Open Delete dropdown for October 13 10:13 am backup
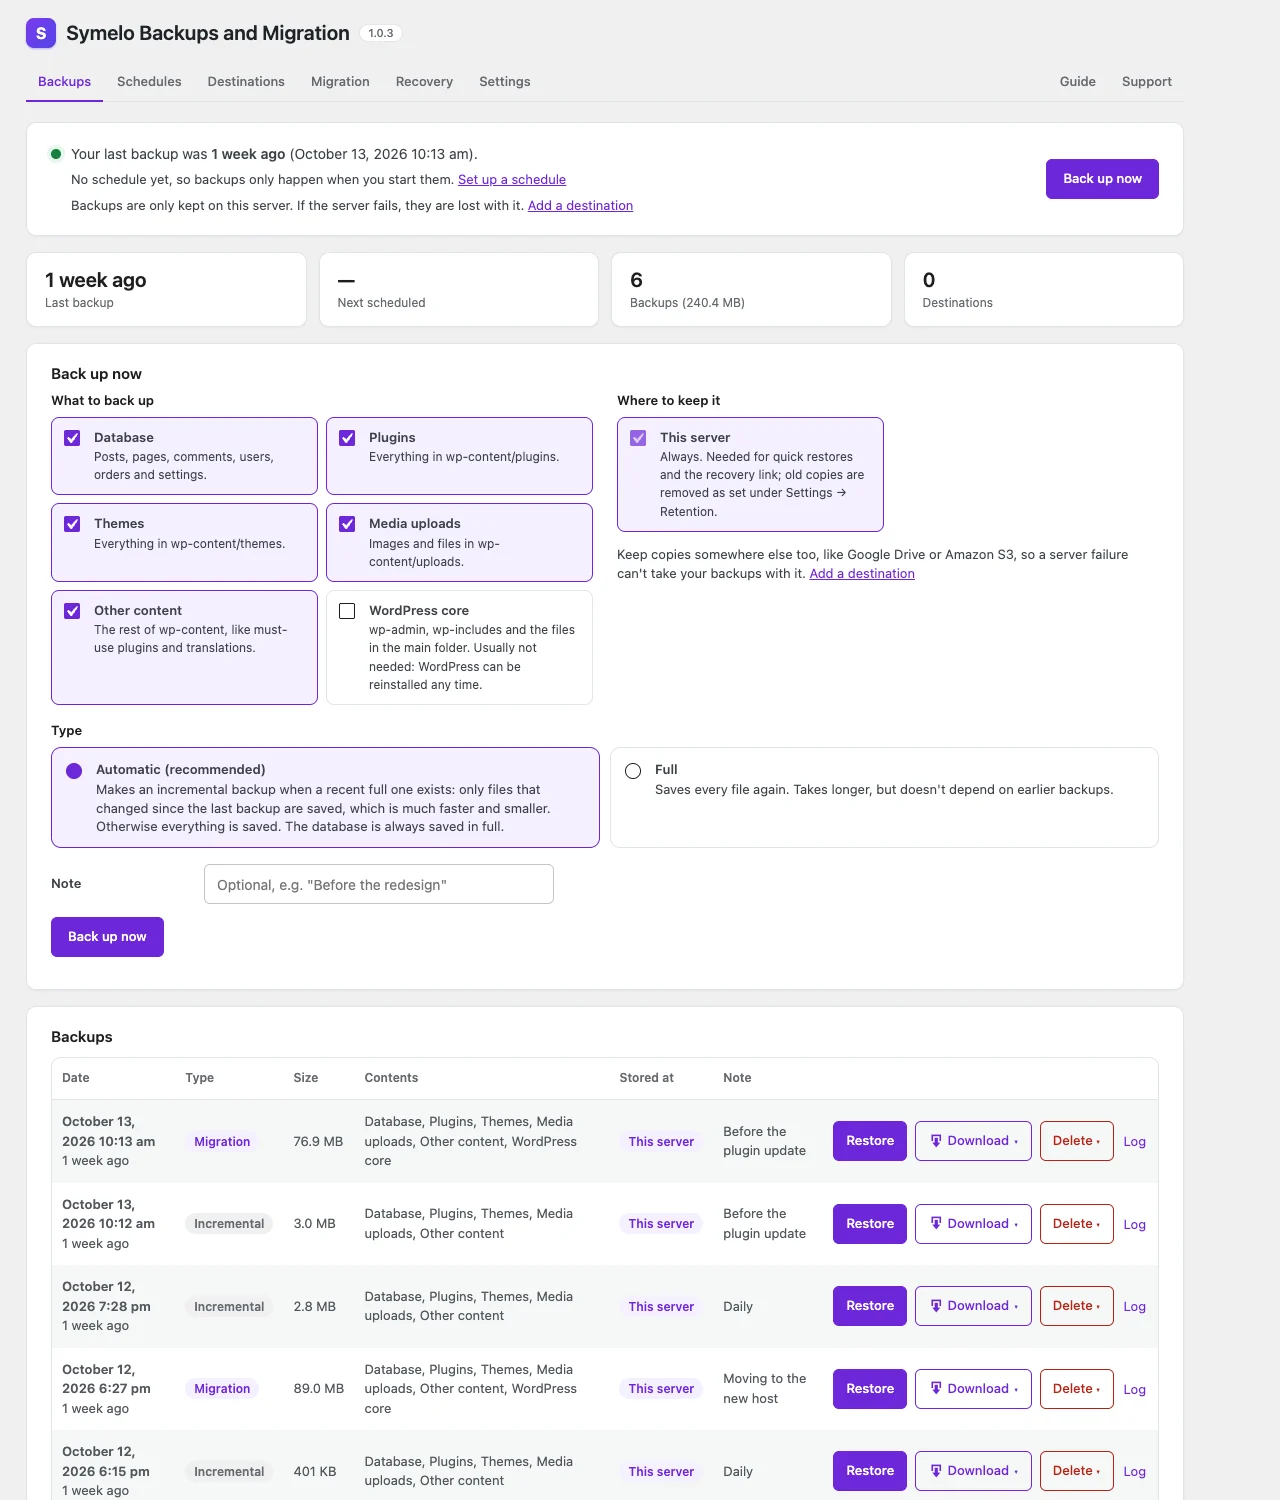Viewport: 1280px width, 1500px height. click(1077, 1141)
